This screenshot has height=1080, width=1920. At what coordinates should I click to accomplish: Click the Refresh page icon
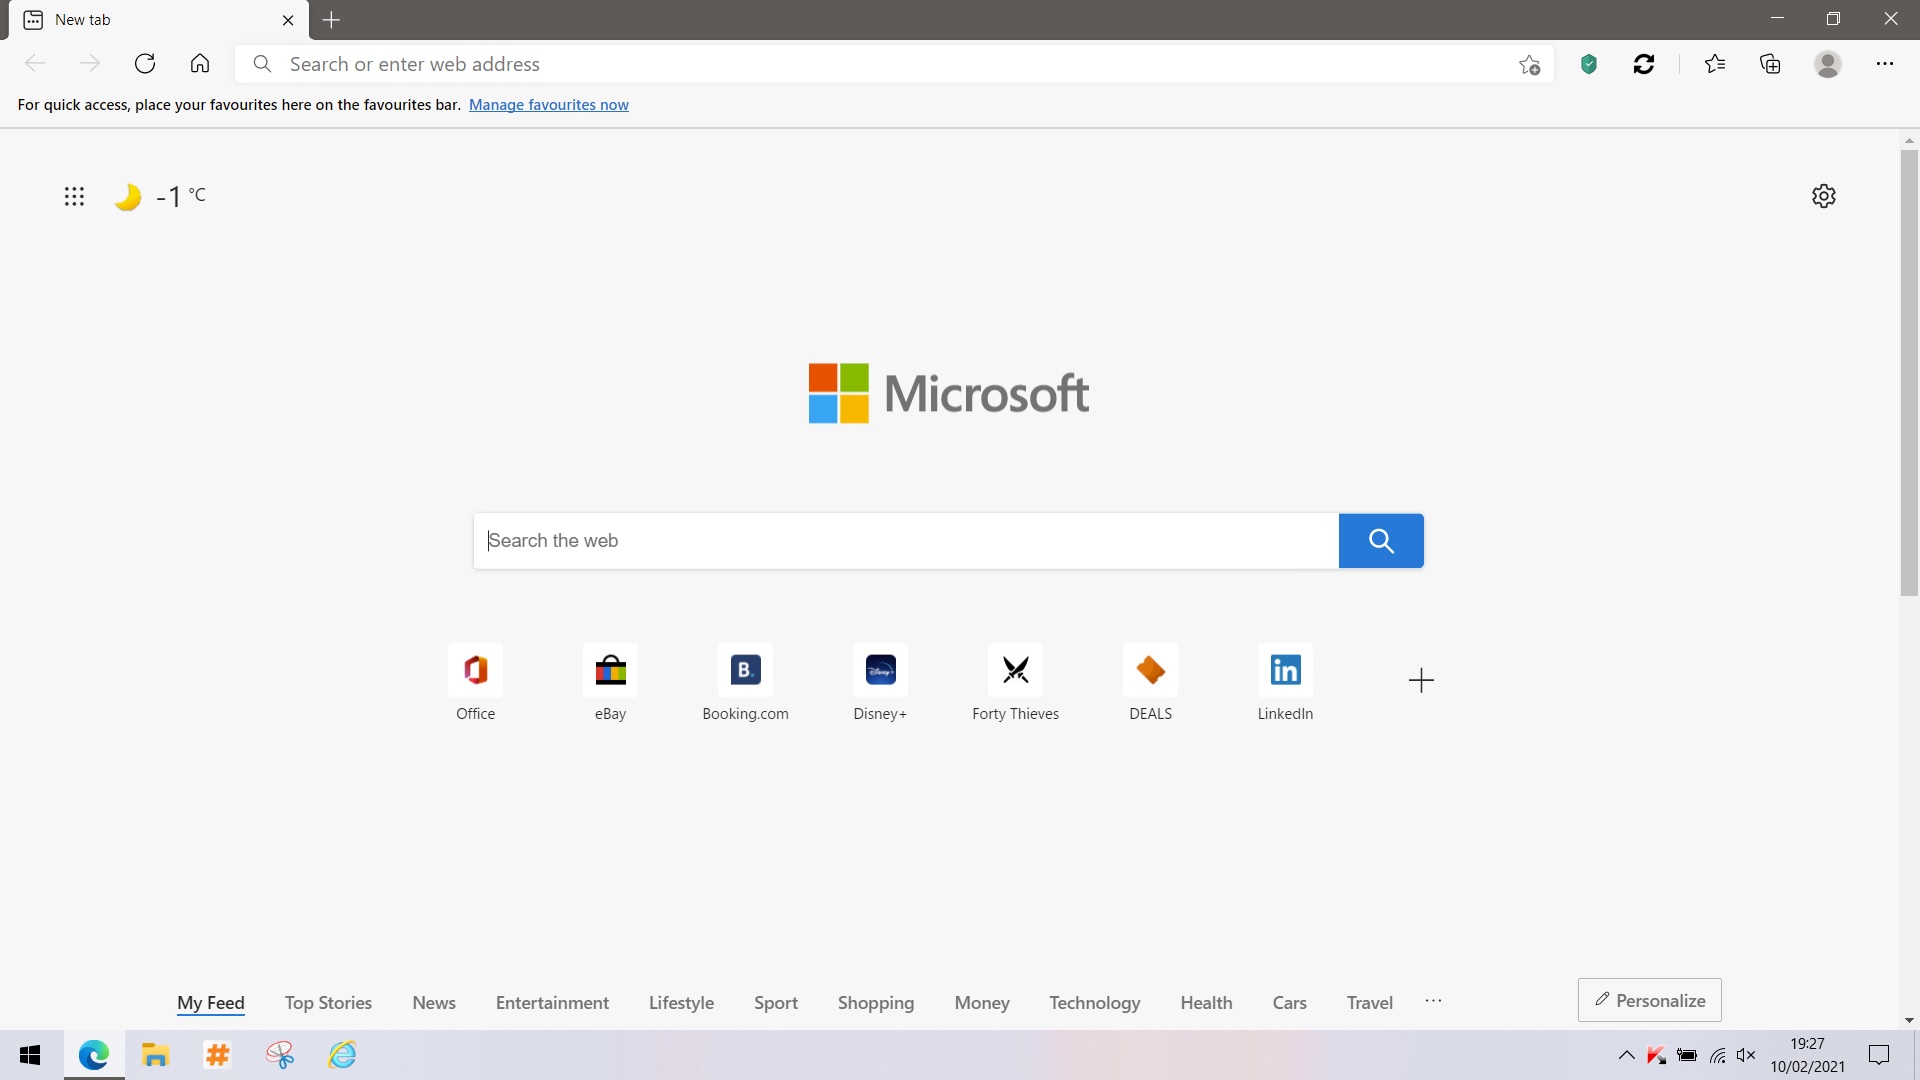145,64
